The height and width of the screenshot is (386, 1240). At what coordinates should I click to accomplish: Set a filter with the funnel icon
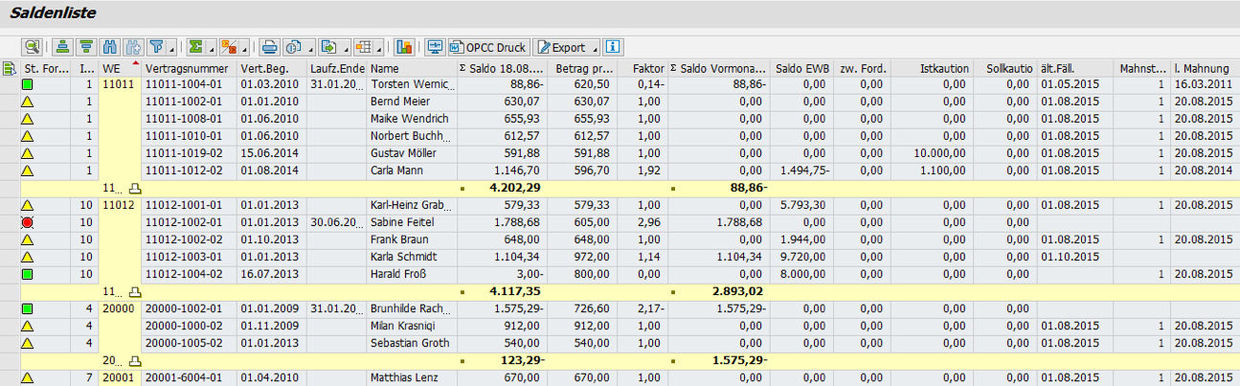click(156, 47)
